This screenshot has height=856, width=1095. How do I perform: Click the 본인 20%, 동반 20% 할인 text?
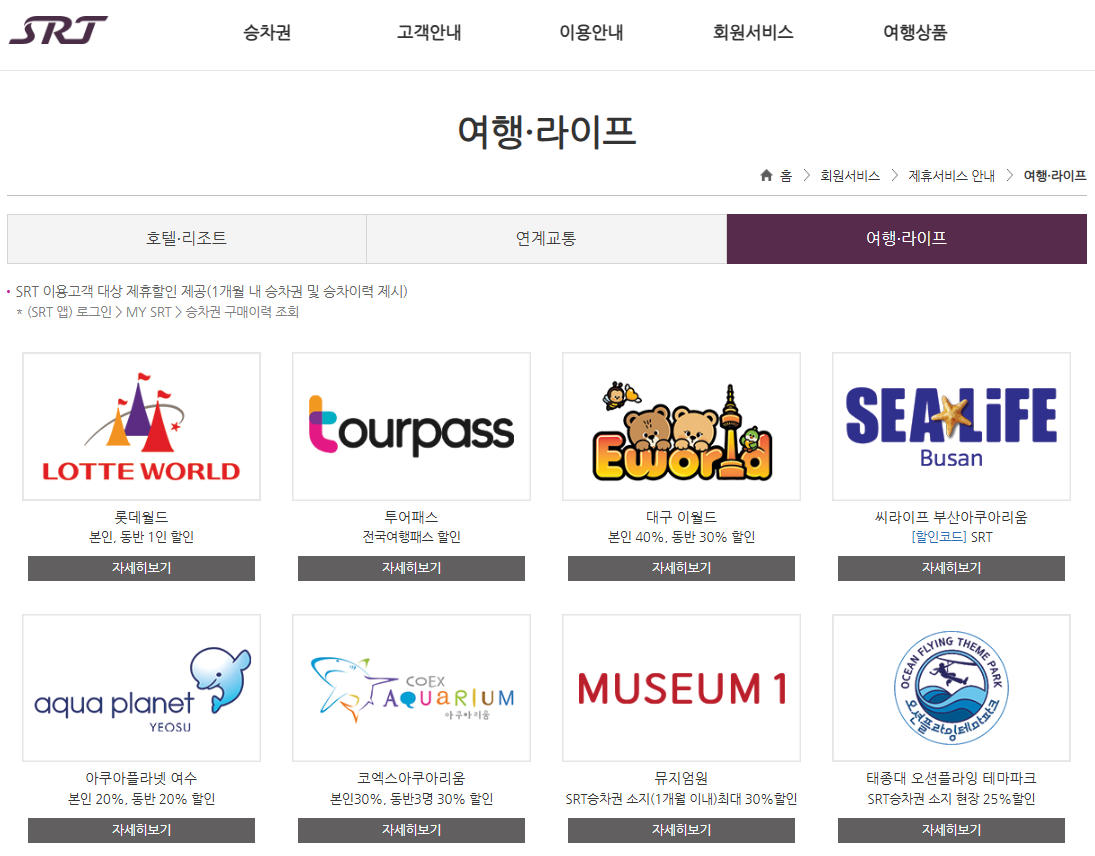click(141, 799)
